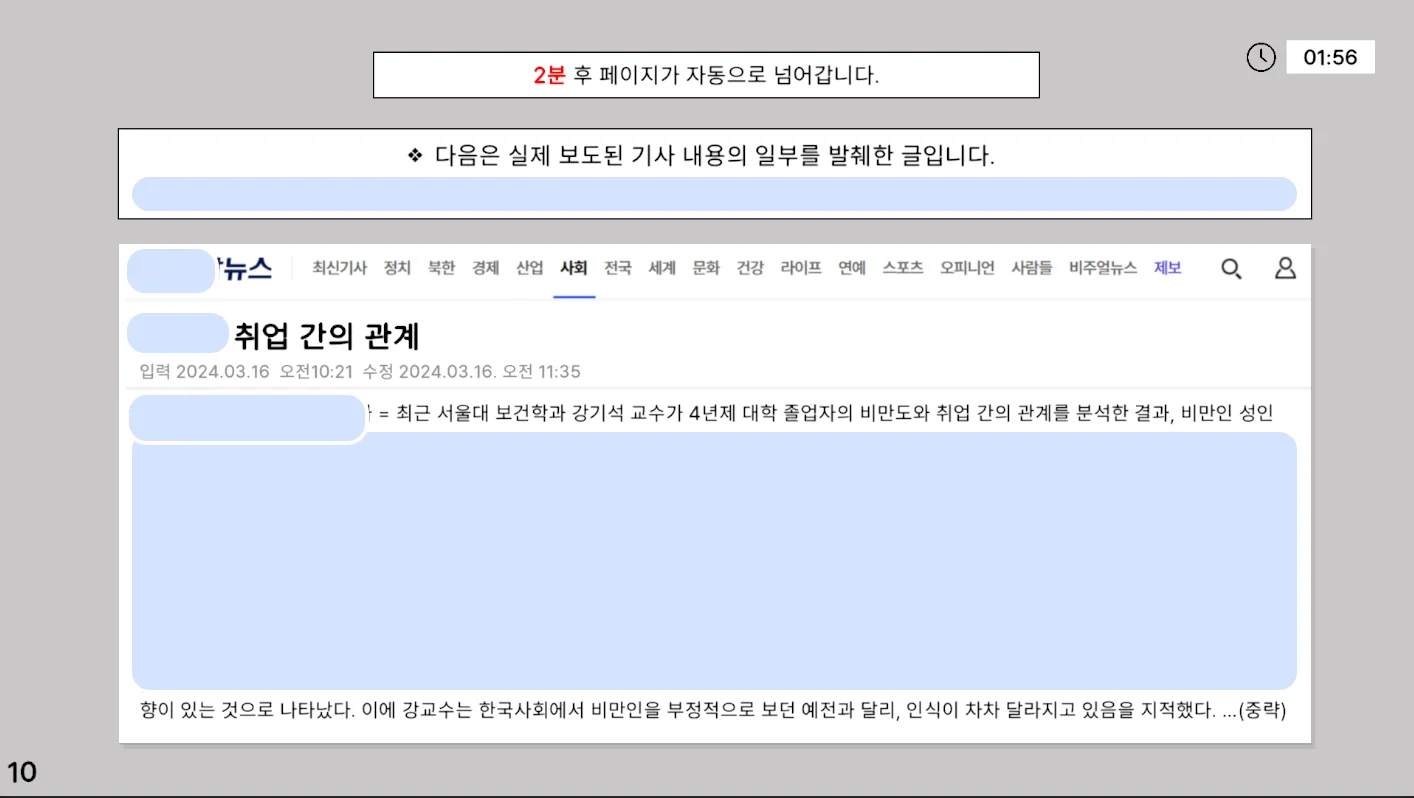Image resolution: width=1414 pixels, height=798 pixels.
Task: Open the 라이프 section
Action: point(801,268)
